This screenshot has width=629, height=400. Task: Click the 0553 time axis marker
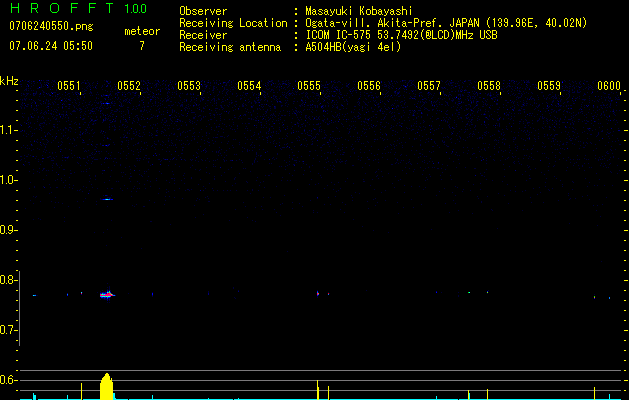point(189,86)
